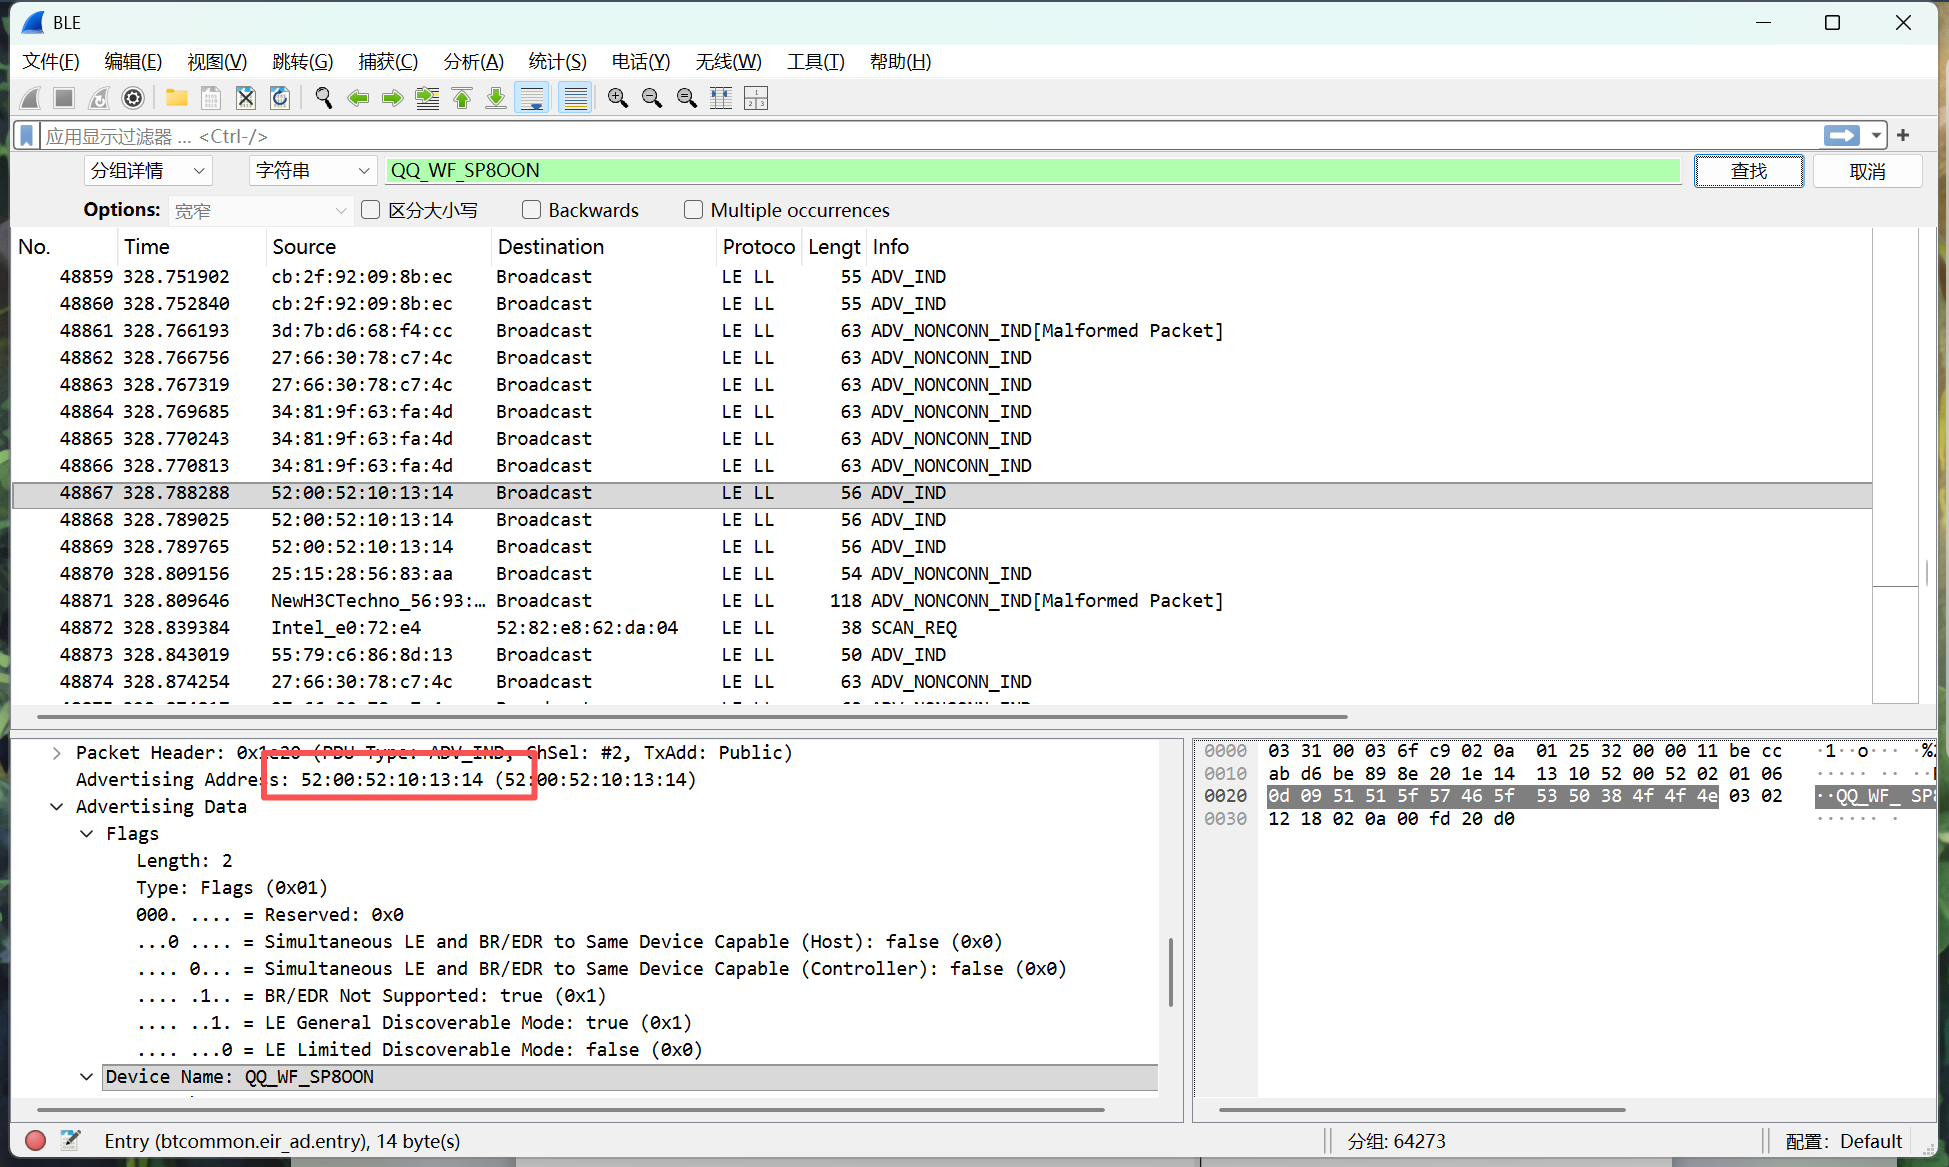Screen dimensions: 1949x1167
Task: Start capture with the shark fin icon
Action: (31, 98)
